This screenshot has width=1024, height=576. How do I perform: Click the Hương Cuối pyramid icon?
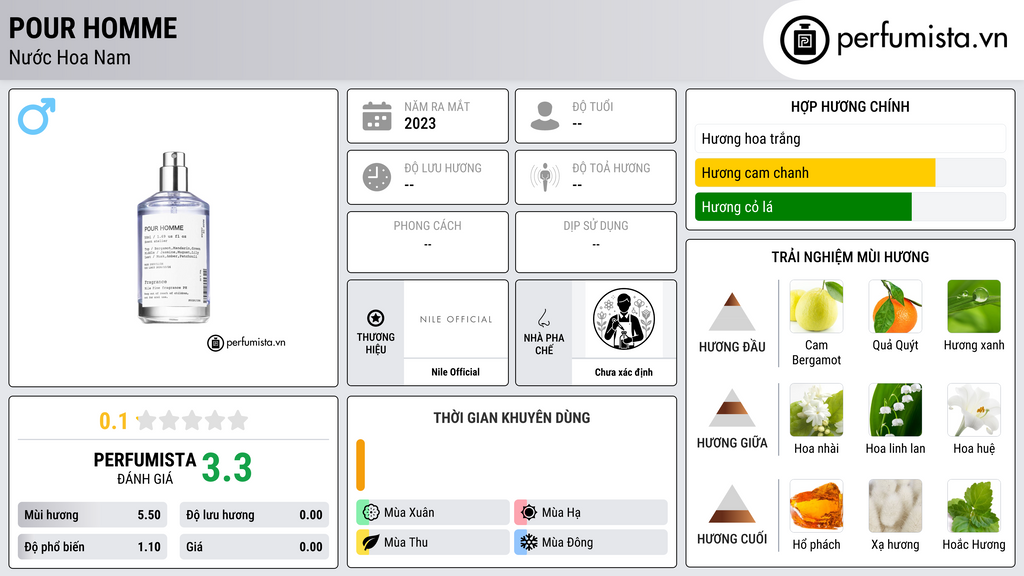[732, 504]
